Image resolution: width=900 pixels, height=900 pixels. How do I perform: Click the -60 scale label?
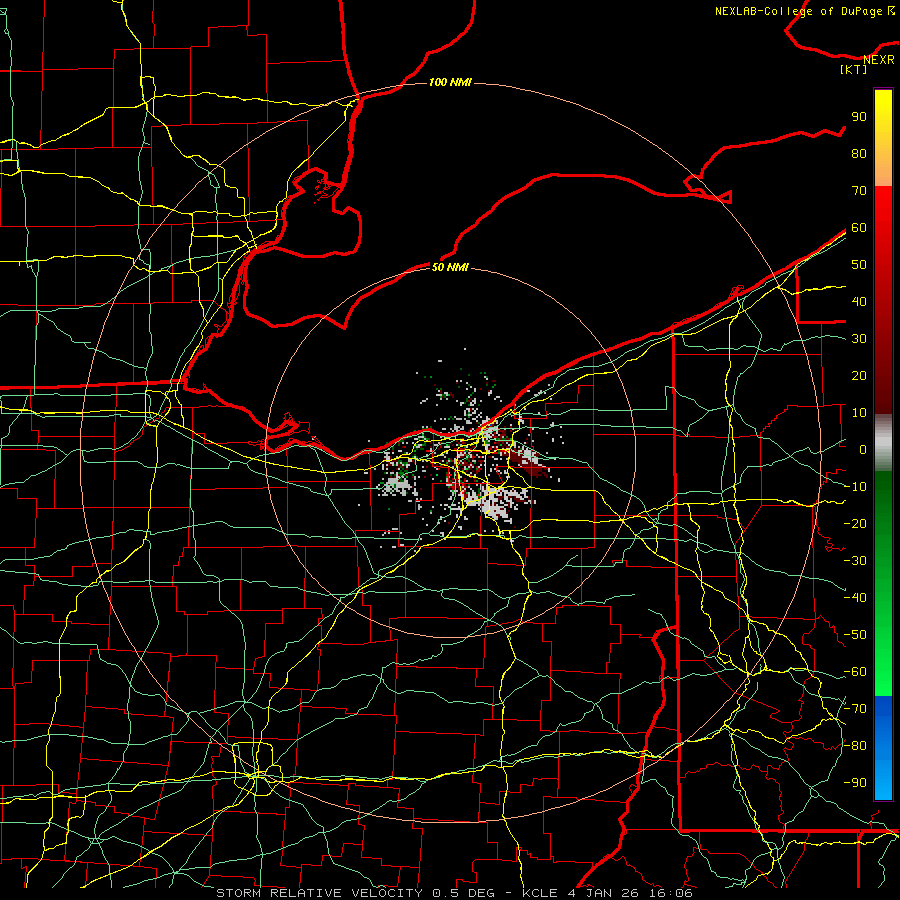pyautogui.click(x=855, y=672)
